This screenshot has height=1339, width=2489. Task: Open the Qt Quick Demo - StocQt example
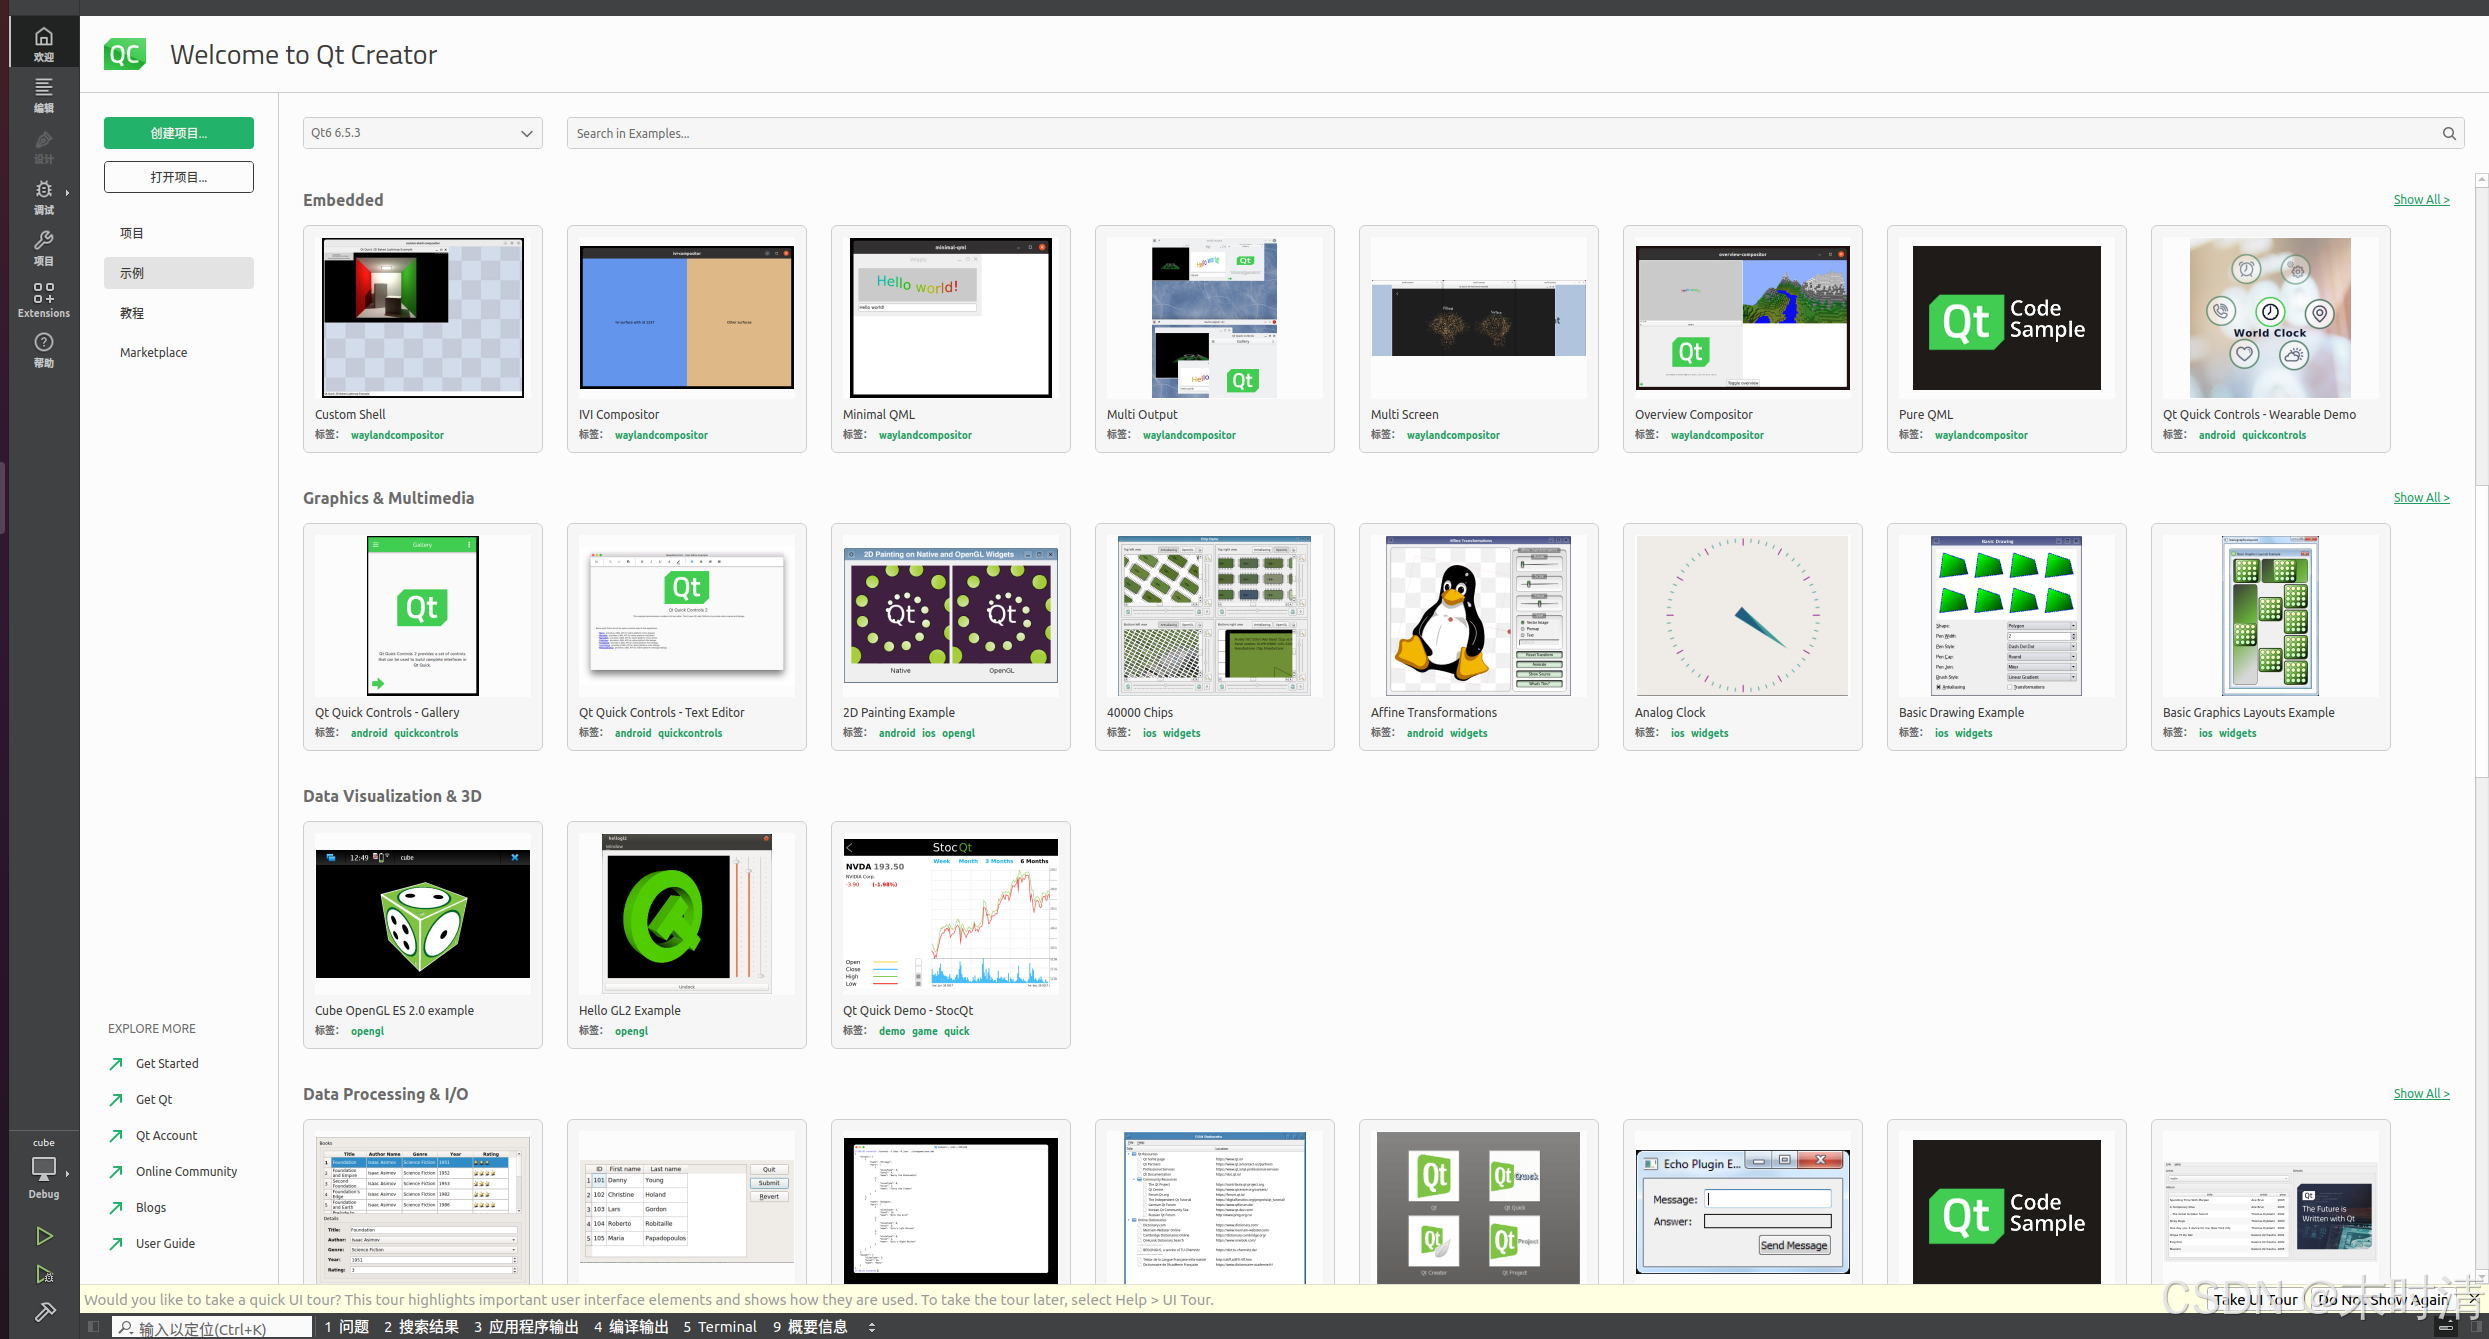click(x=950, y=934)
